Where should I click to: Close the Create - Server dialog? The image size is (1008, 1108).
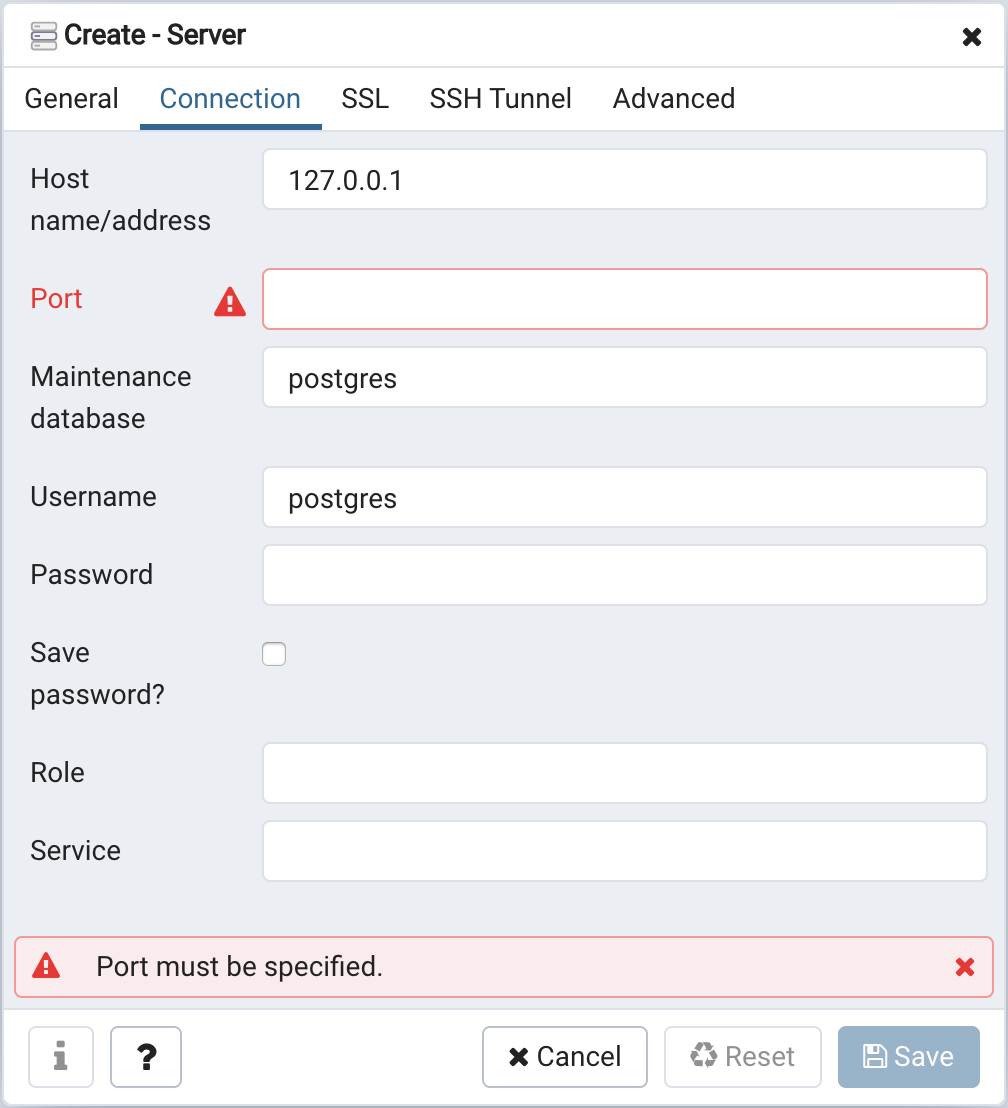pos(971,37)
